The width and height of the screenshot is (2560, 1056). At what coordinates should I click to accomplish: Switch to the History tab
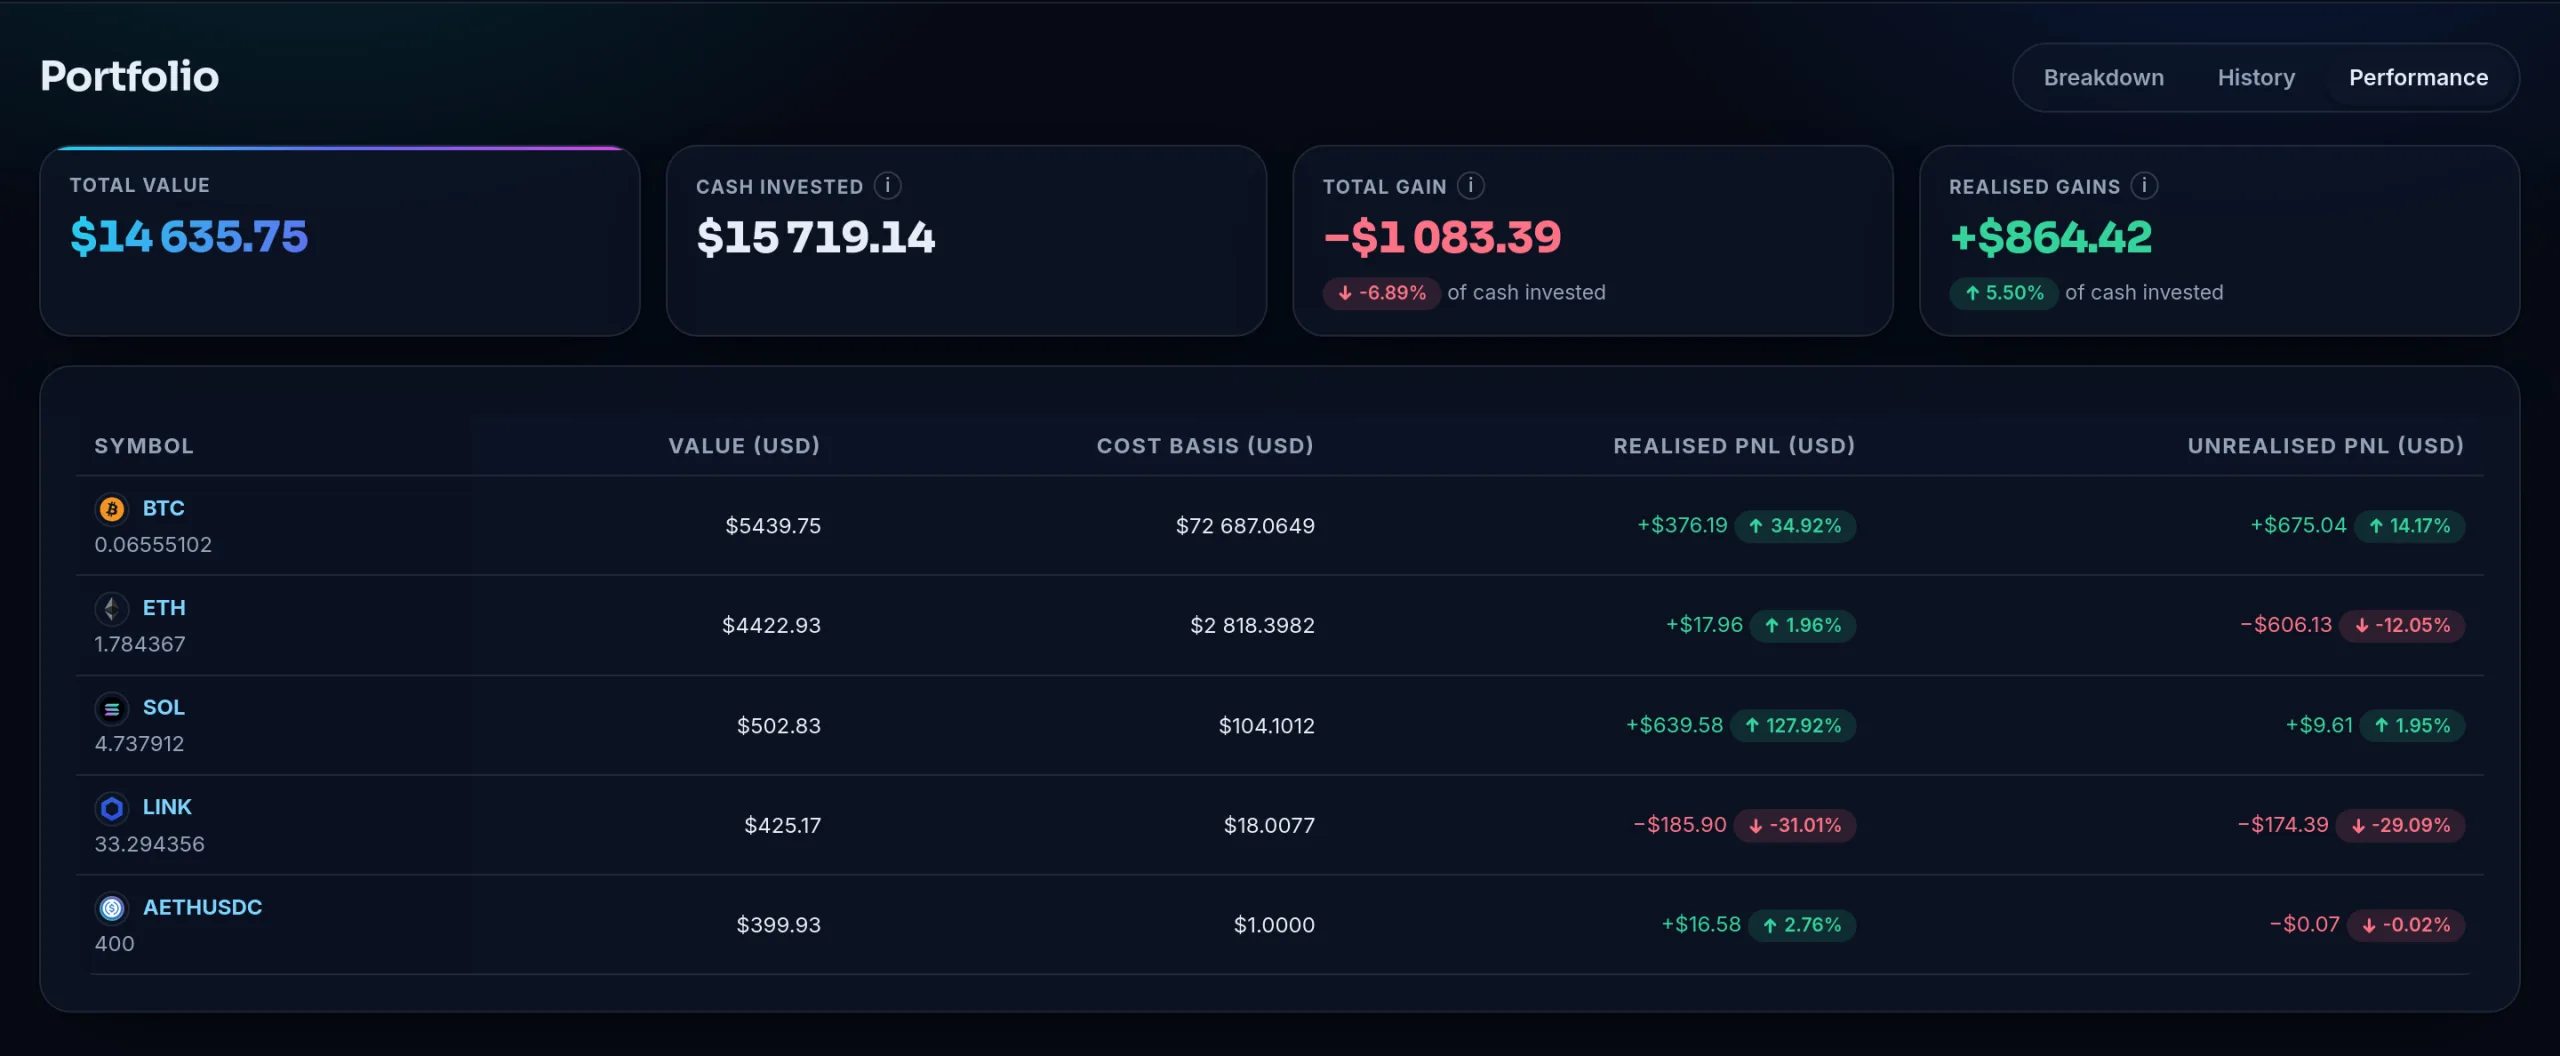pyautogui.click(x=2256, y=78)
